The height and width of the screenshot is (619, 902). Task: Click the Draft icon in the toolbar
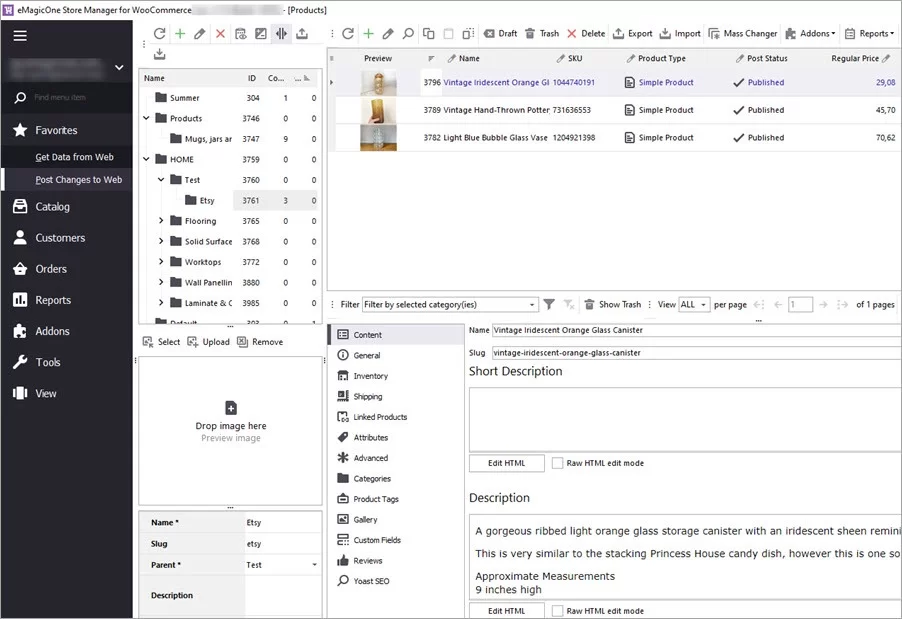click(501, 33)
